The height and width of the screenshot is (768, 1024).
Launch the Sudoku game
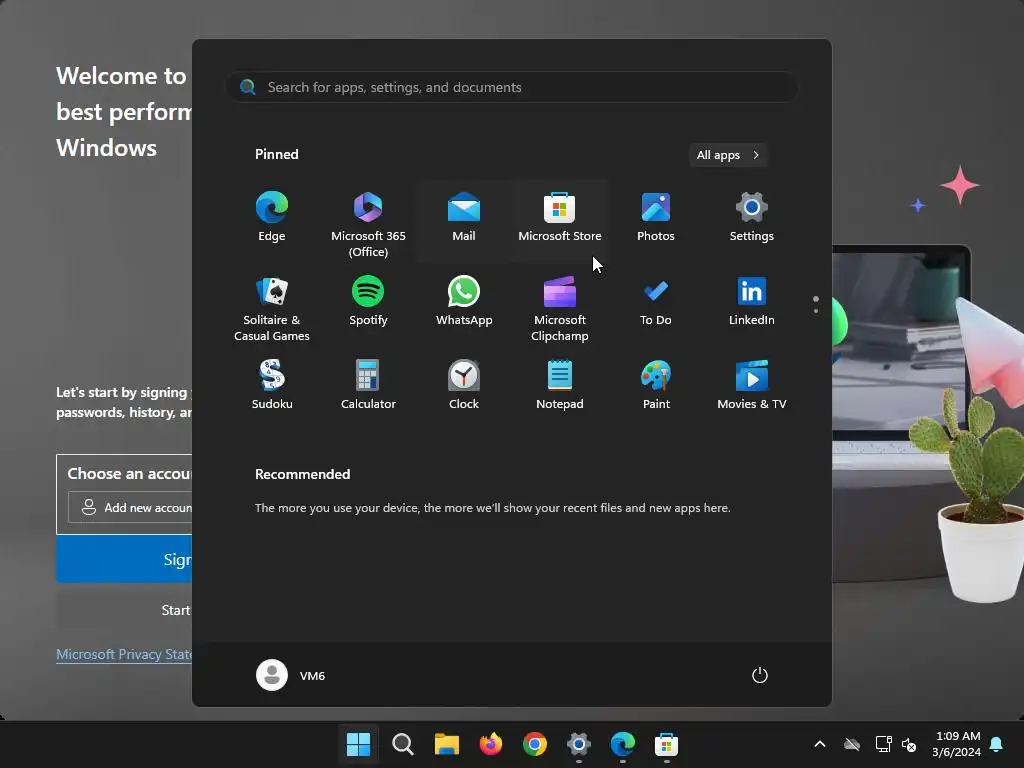[272, 386]
